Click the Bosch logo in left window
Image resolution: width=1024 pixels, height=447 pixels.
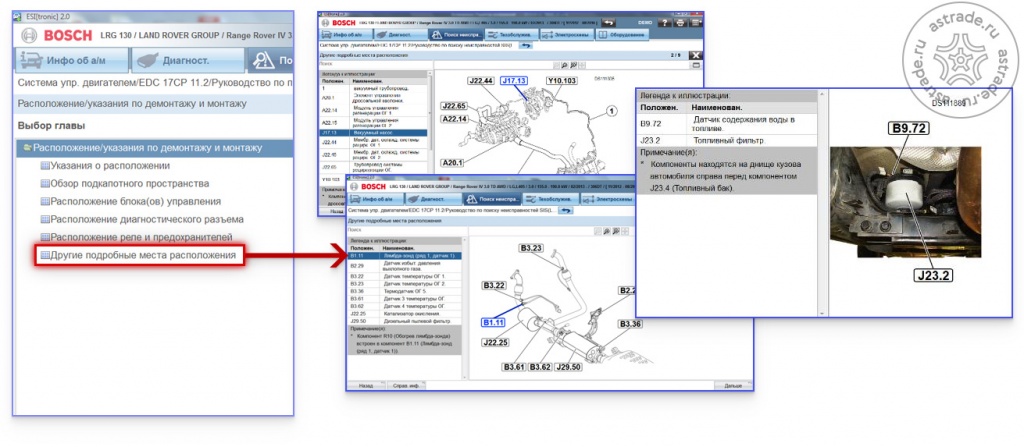(x=57, y=35)
